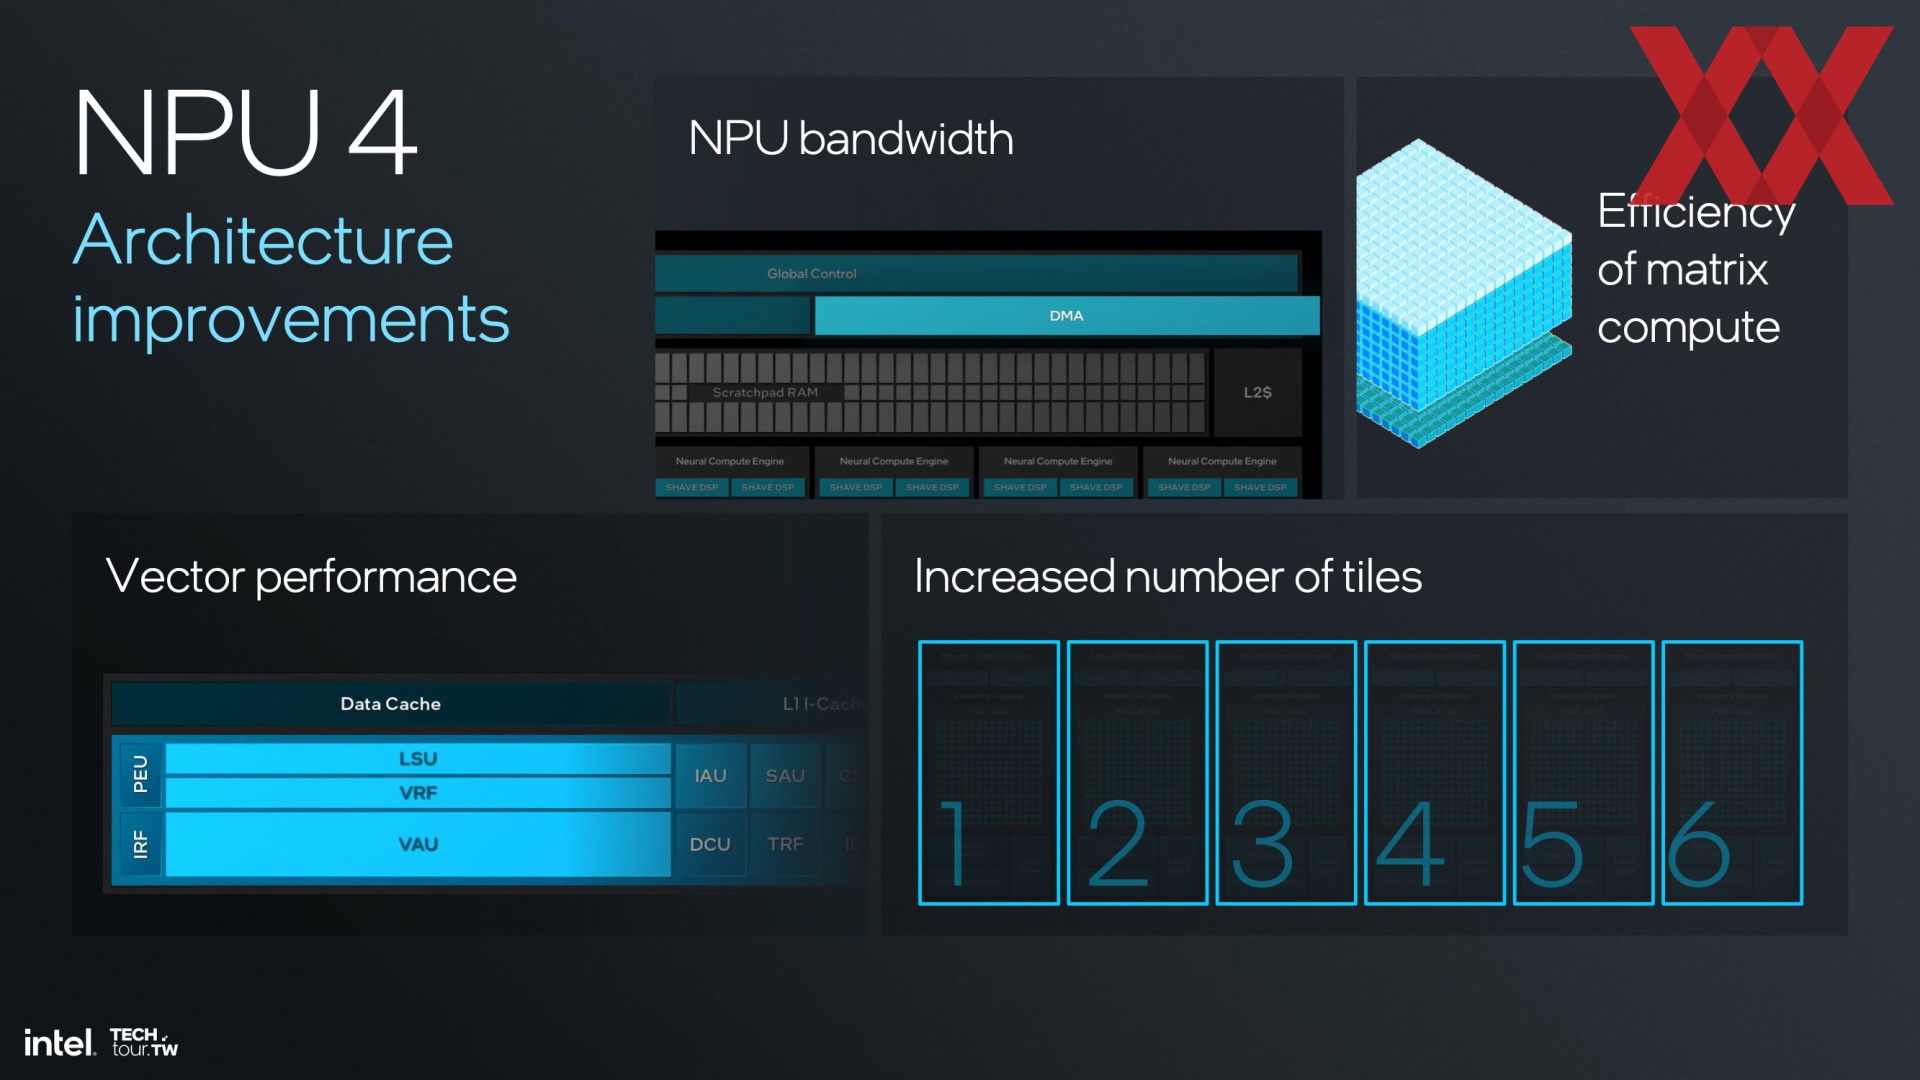Select the DMA block
This screenshot has width=1920, height=1080.
point(1066,315)
